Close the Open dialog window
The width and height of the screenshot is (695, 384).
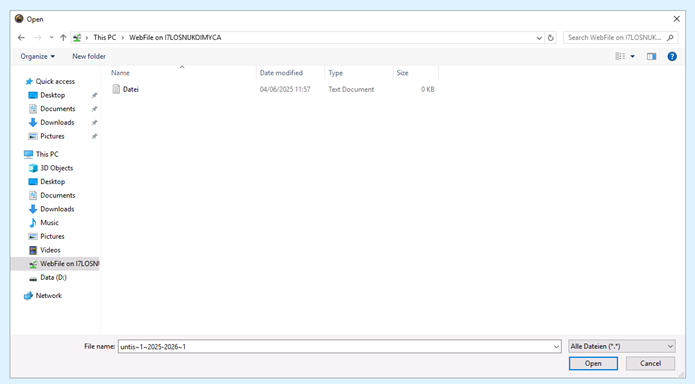pyautogui.click(x=676, y=19)
